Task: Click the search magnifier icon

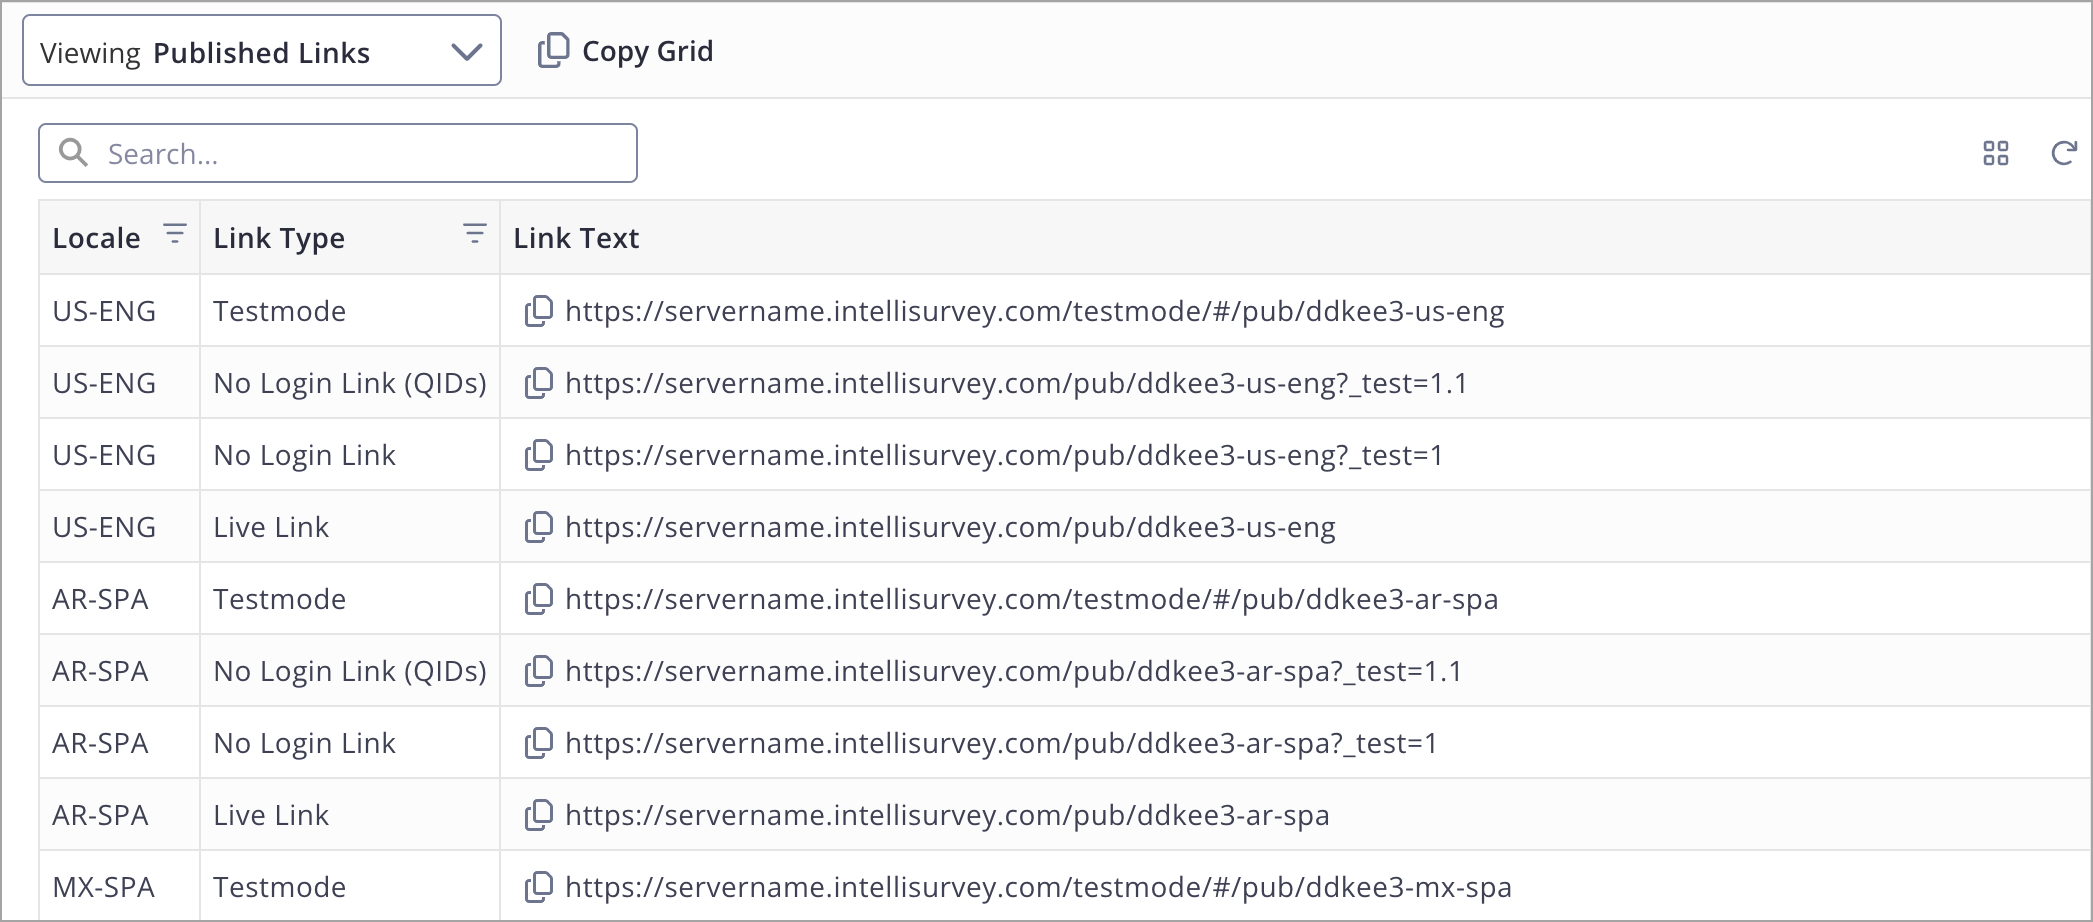Action: [x=73, y=152]
